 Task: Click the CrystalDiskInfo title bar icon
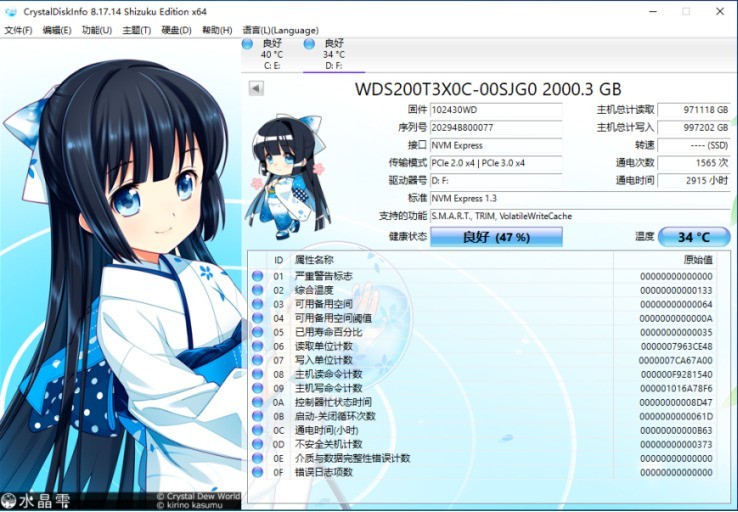tap(11, 12)
